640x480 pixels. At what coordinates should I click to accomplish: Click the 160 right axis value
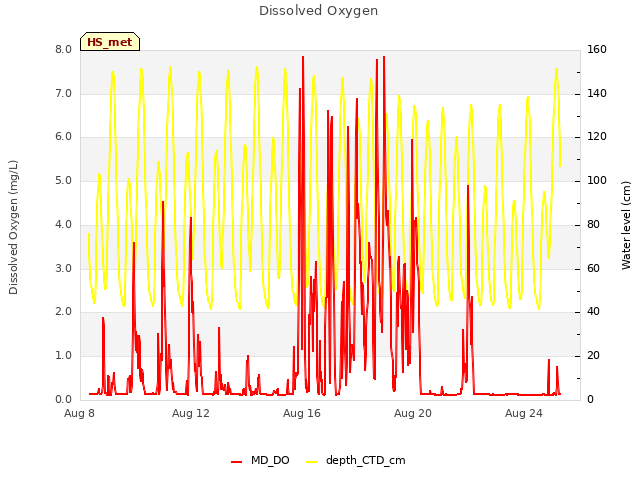pyautogui.click(x=597, y=49)
